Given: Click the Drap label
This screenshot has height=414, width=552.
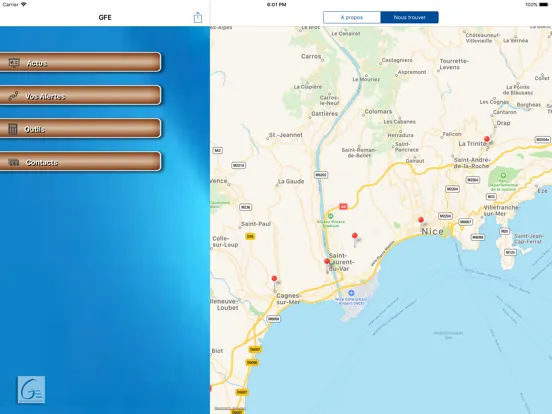Looking at the screenshot, I should click(503, 123).
